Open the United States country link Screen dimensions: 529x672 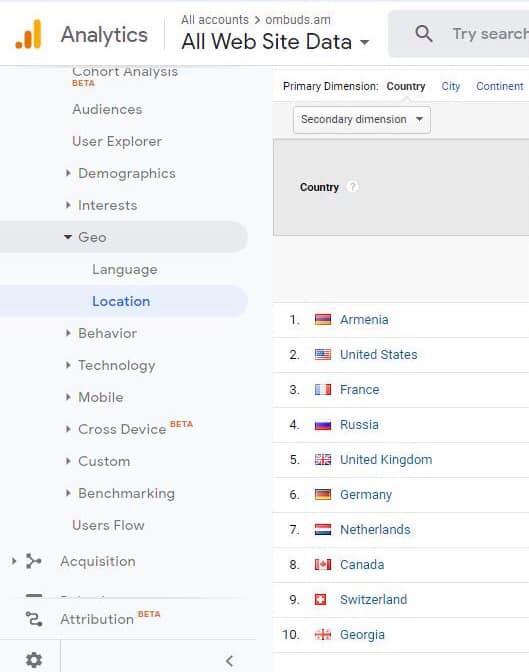click(x=379, y=355)
